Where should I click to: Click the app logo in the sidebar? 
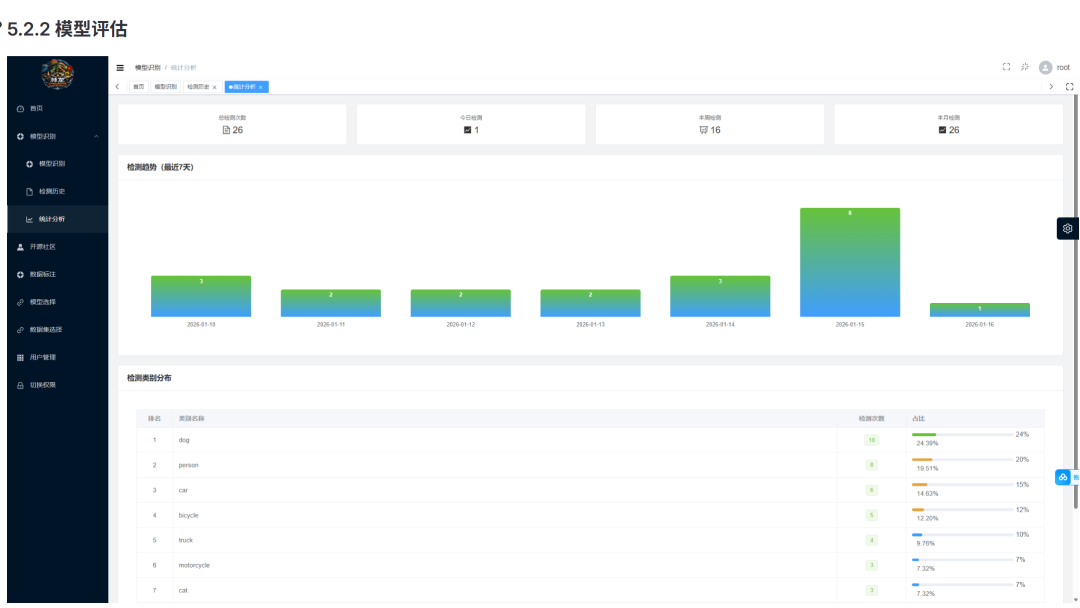coord(57,74)
